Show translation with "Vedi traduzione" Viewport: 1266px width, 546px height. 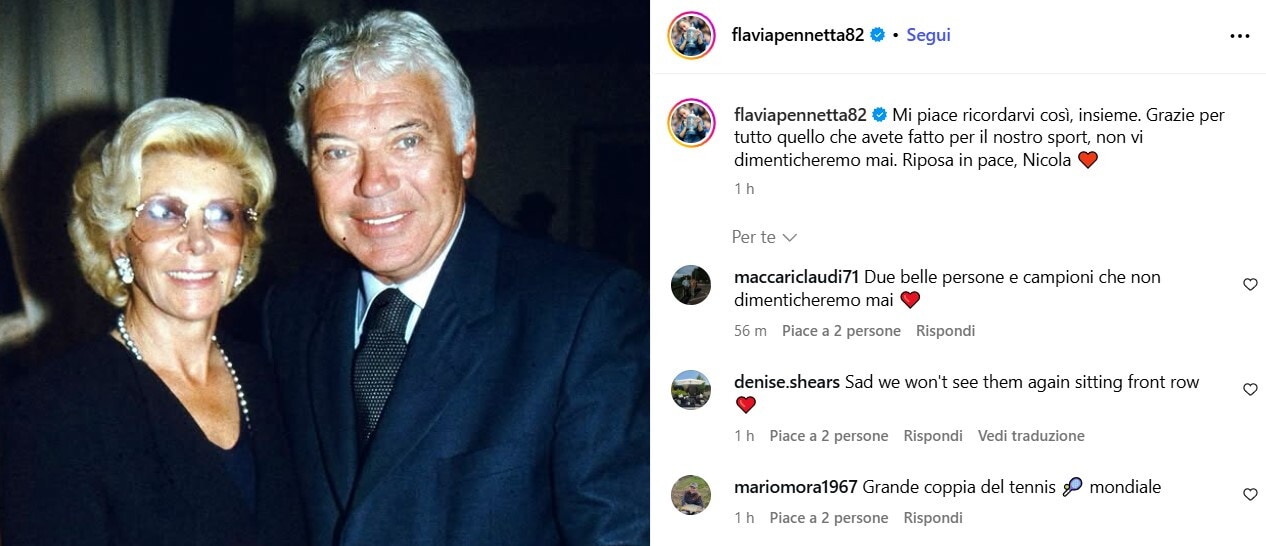point(1031,436)
